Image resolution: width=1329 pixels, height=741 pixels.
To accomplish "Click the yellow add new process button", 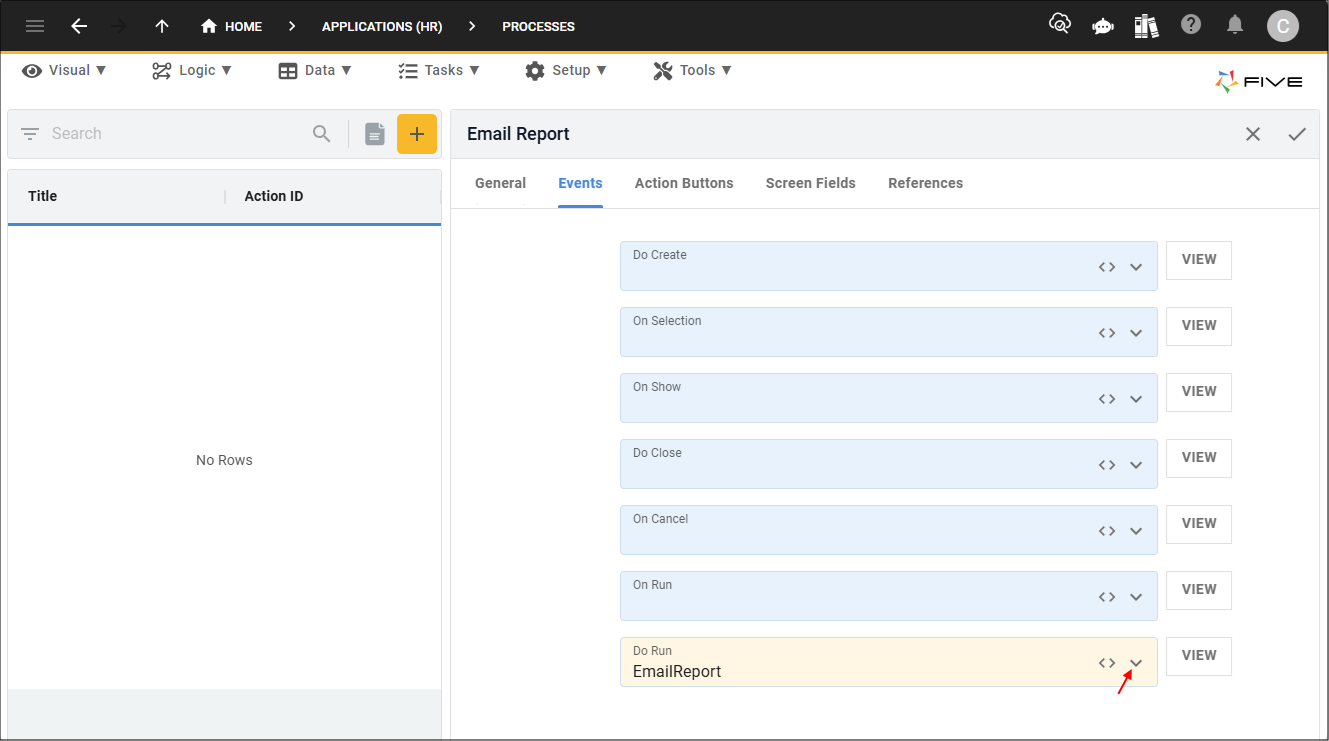I will pos(417,134).
